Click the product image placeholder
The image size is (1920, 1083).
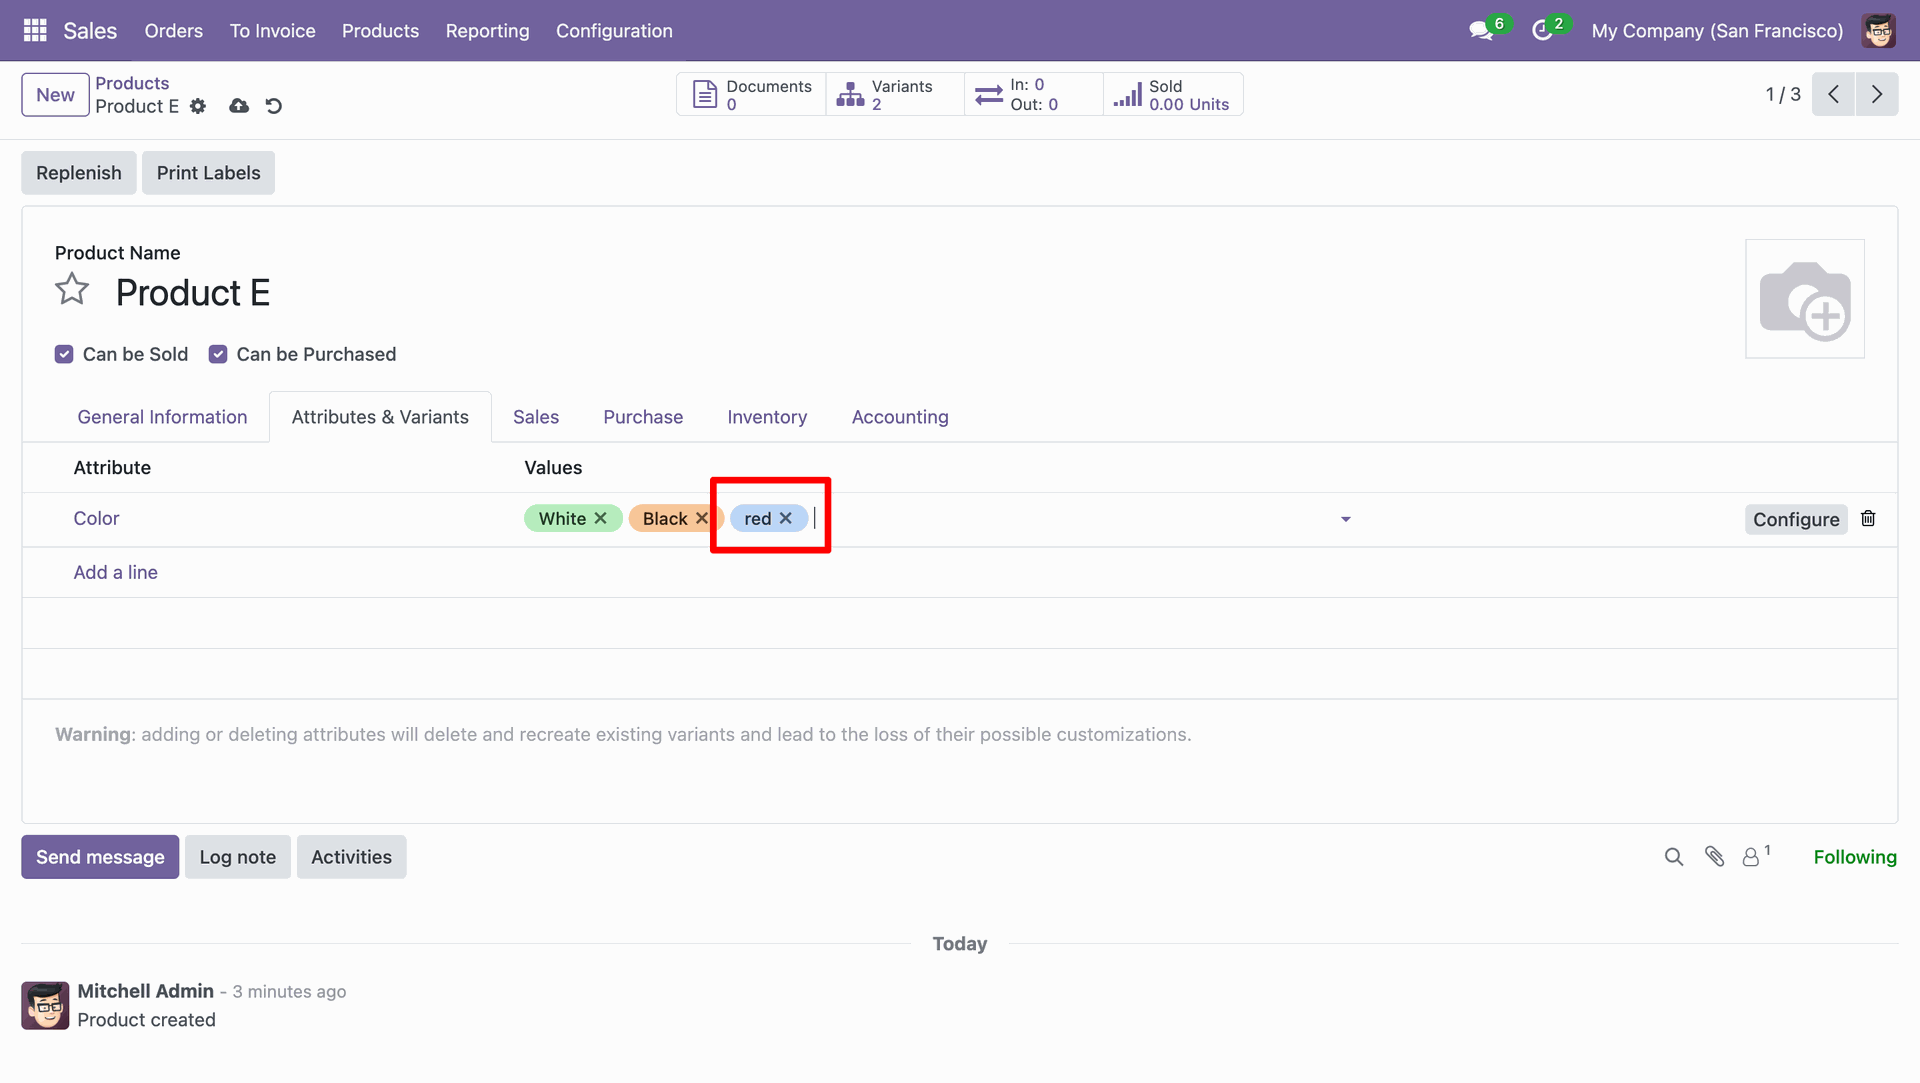(1804, 299)
